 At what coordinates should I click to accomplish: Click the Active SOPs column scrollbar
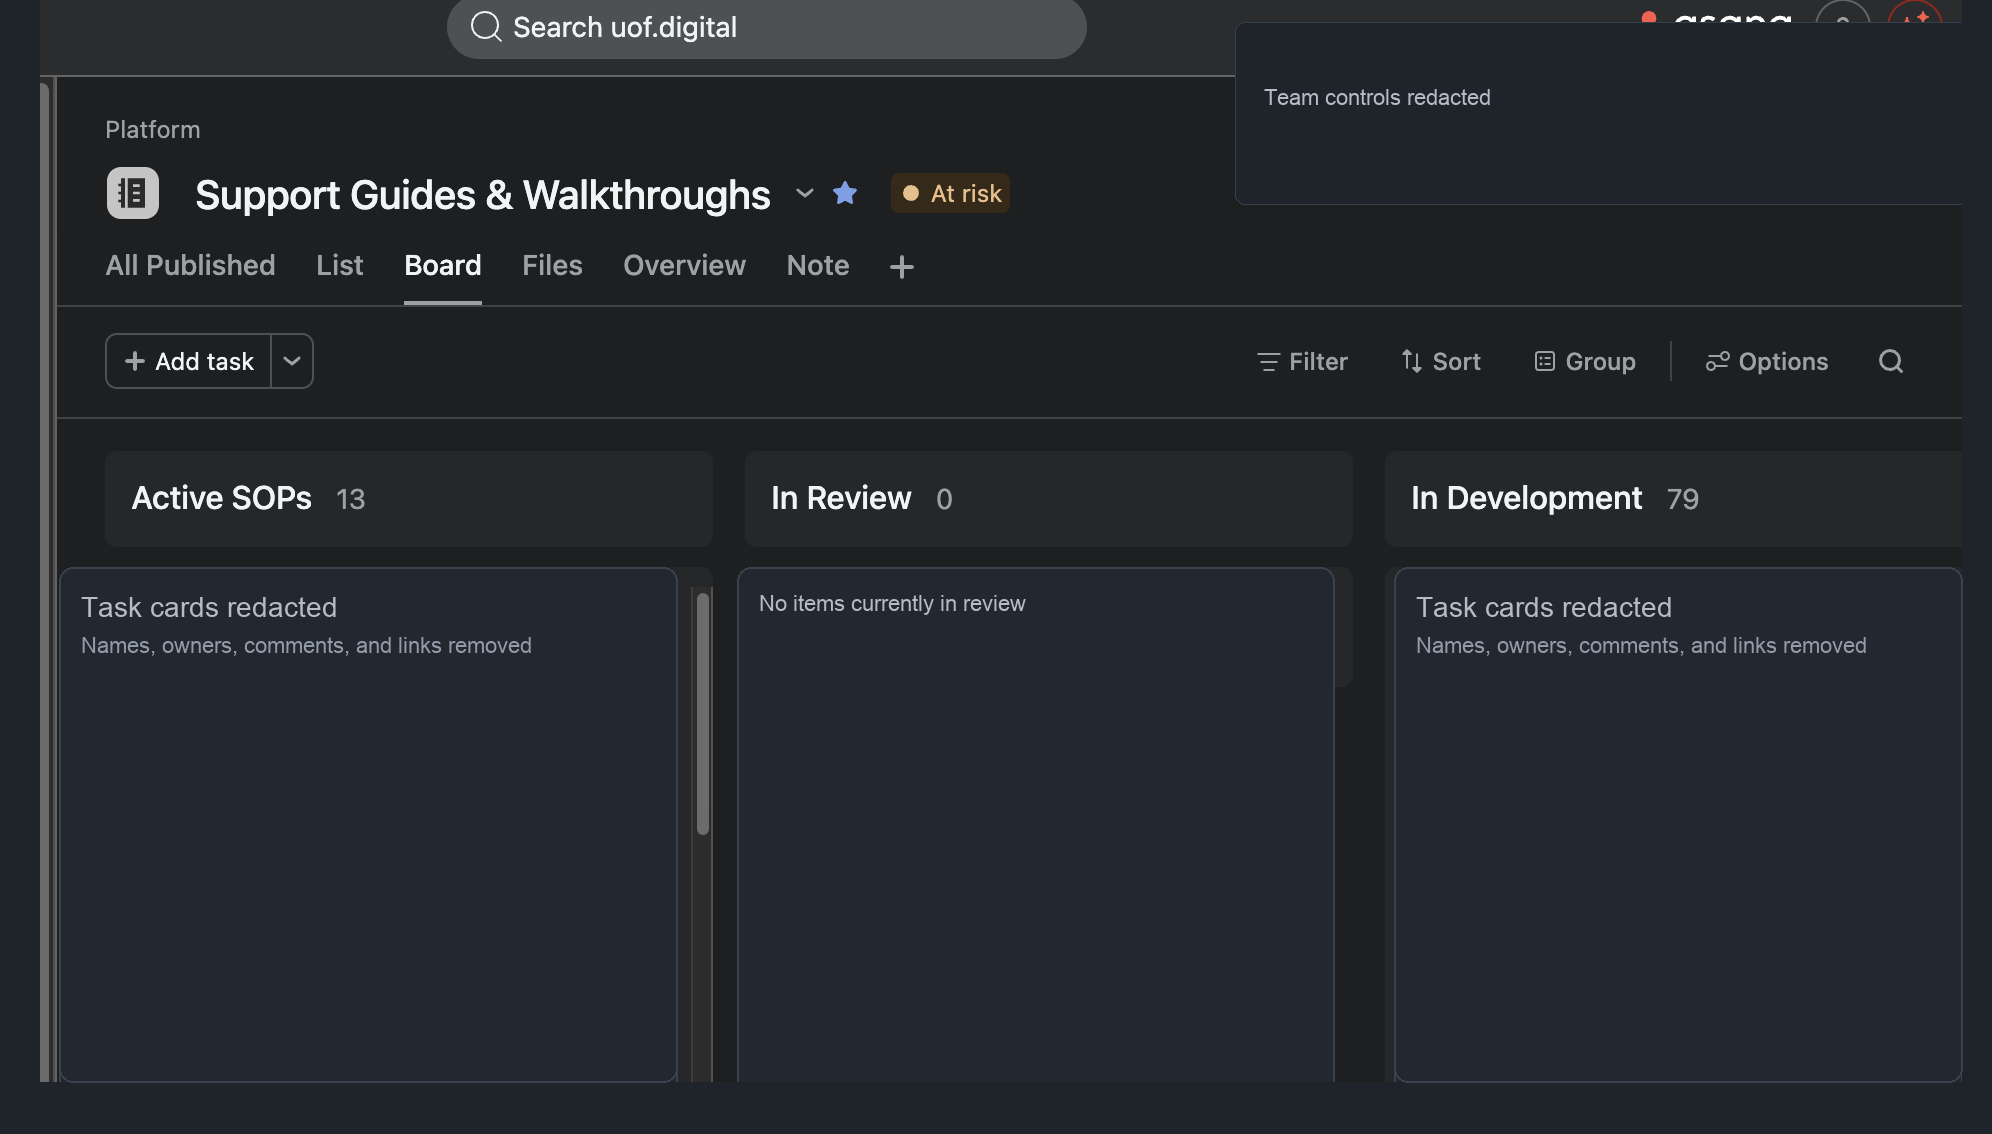point(703,713)
